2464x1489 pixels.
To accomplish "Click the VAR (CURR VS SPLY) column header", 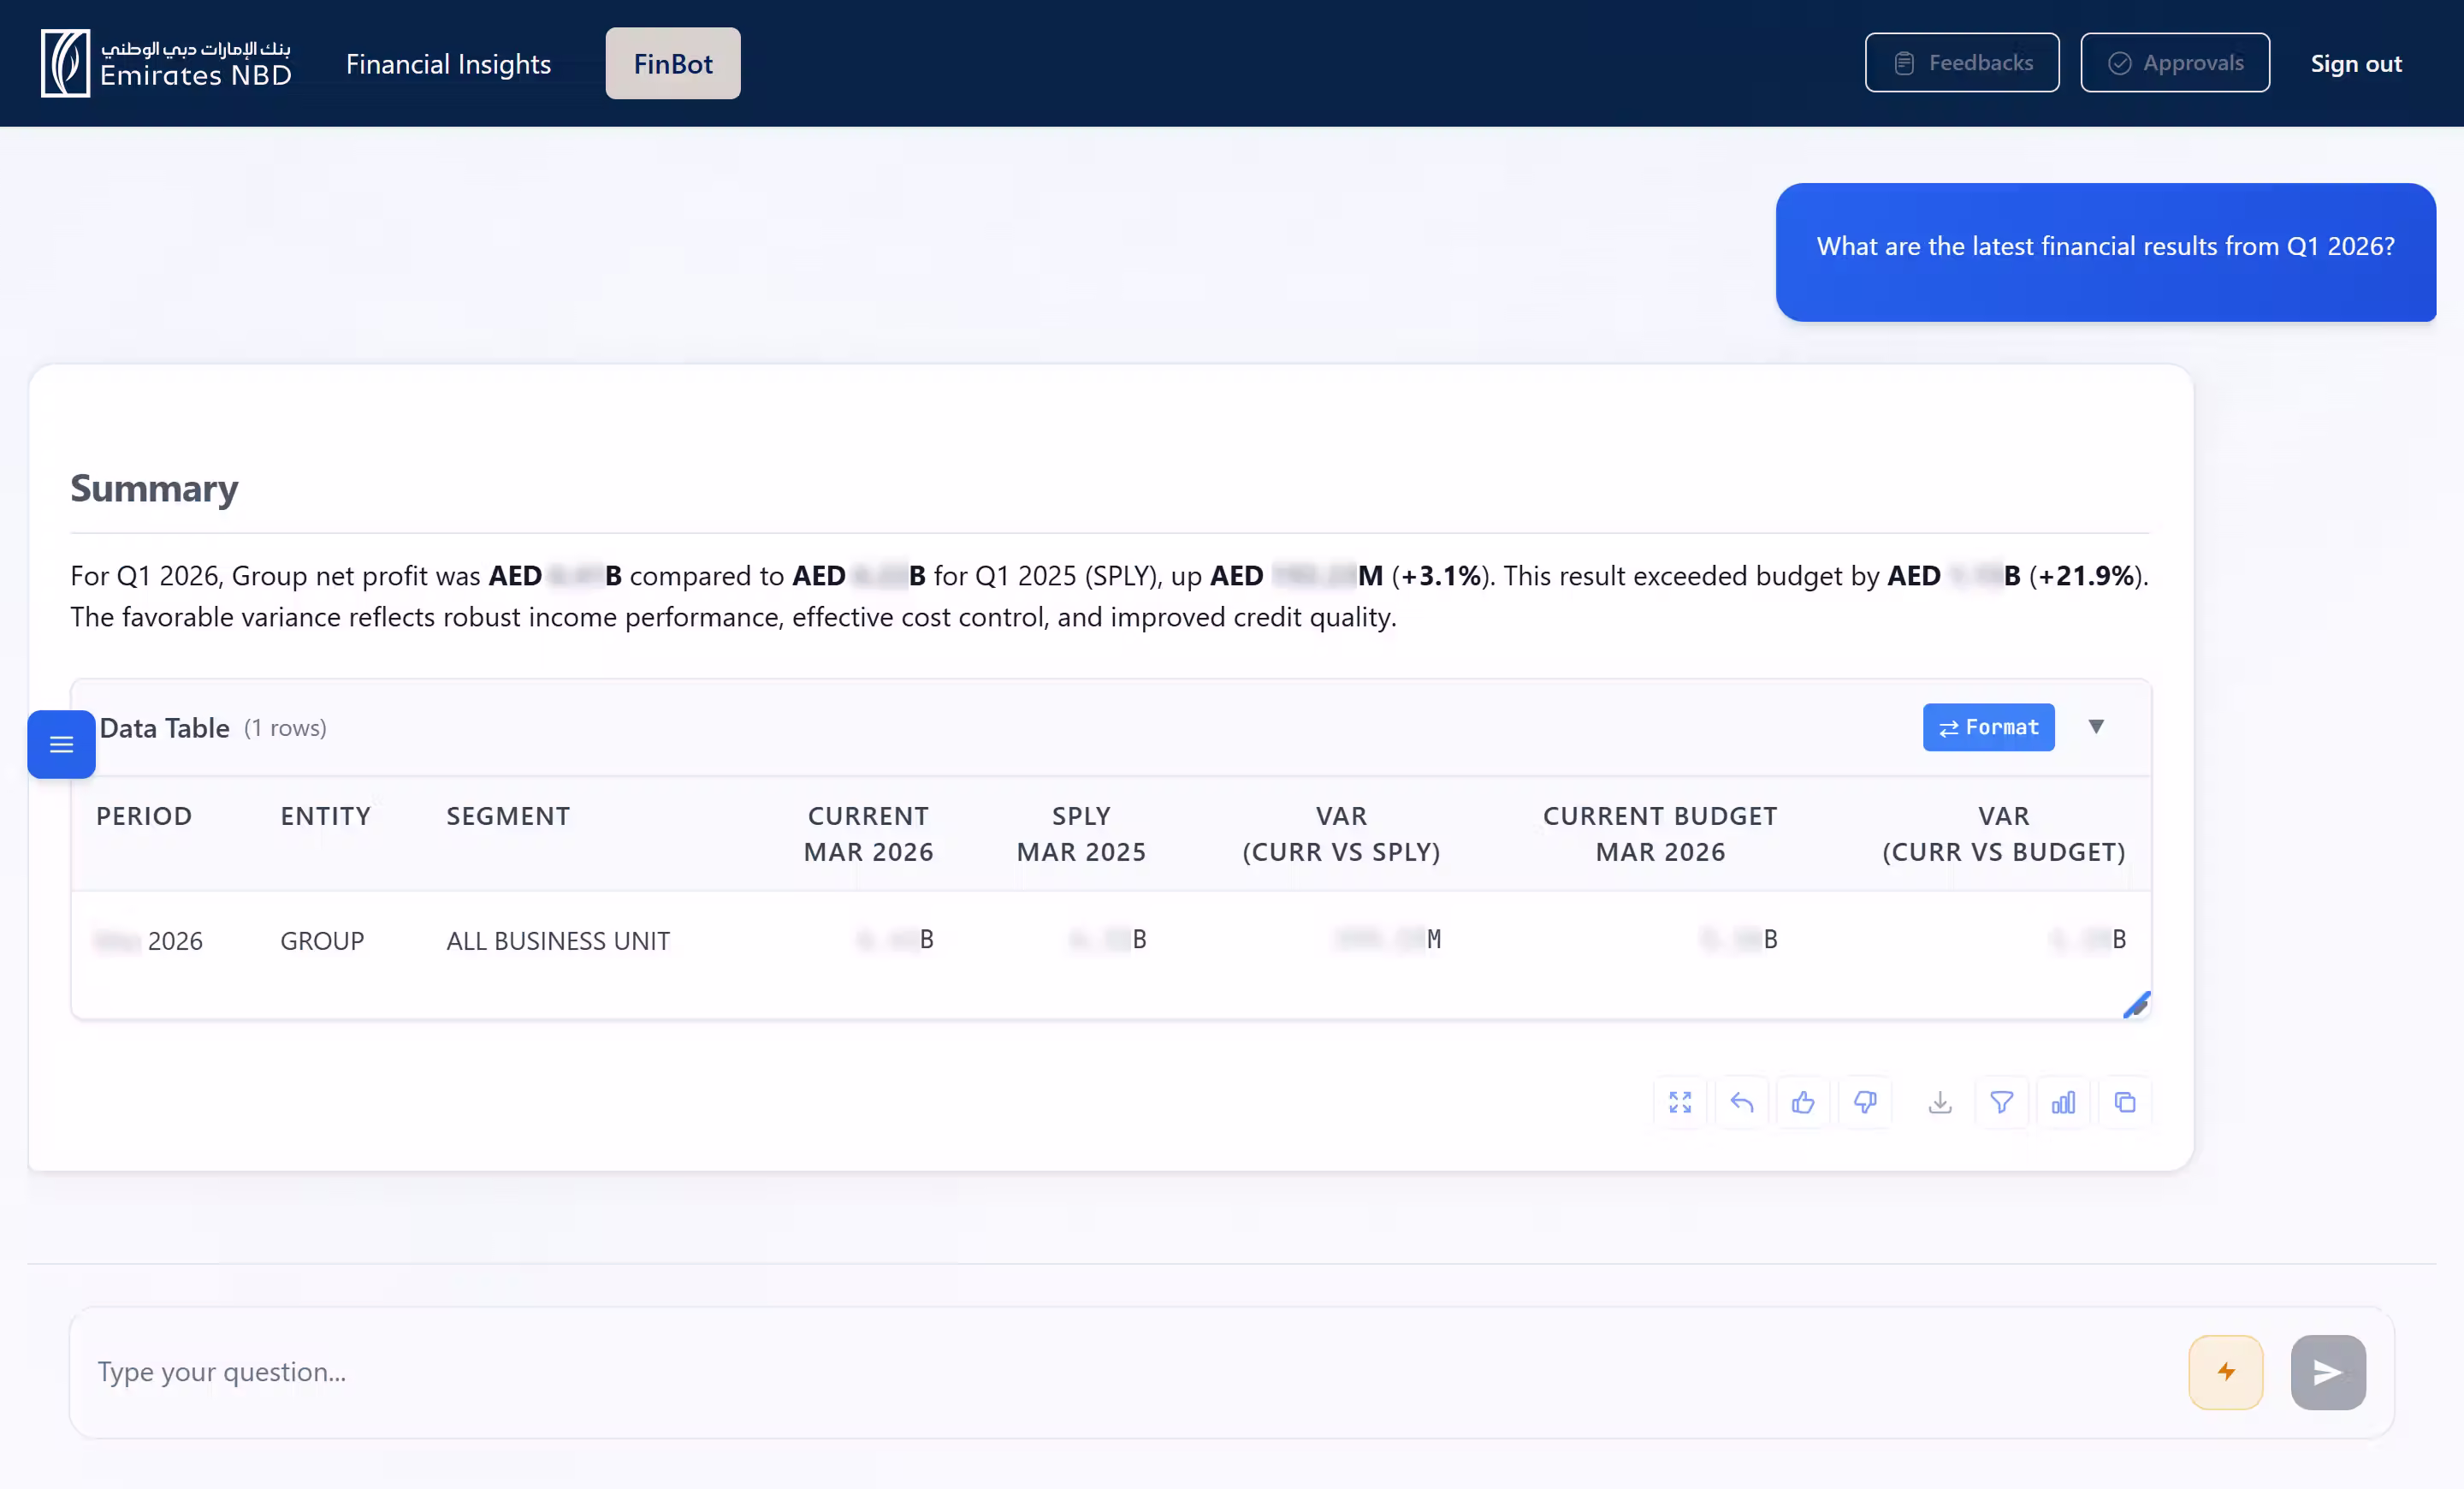I will 1341,834.
